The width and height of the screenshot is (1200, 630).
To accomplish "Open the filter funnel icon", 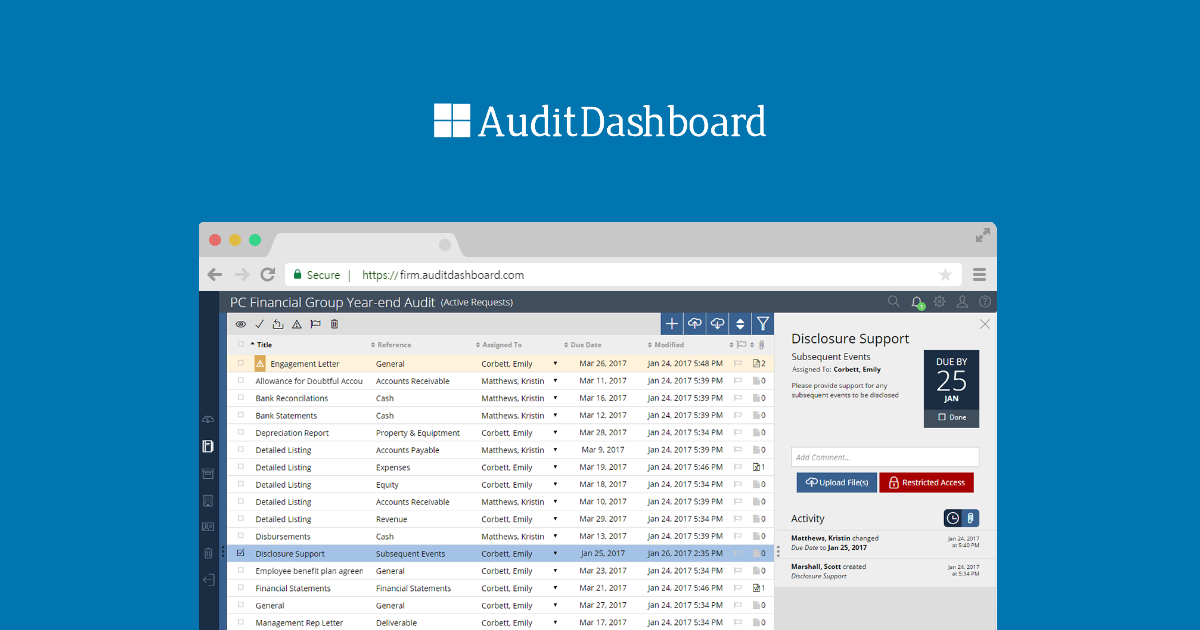I will click(763, 324).
